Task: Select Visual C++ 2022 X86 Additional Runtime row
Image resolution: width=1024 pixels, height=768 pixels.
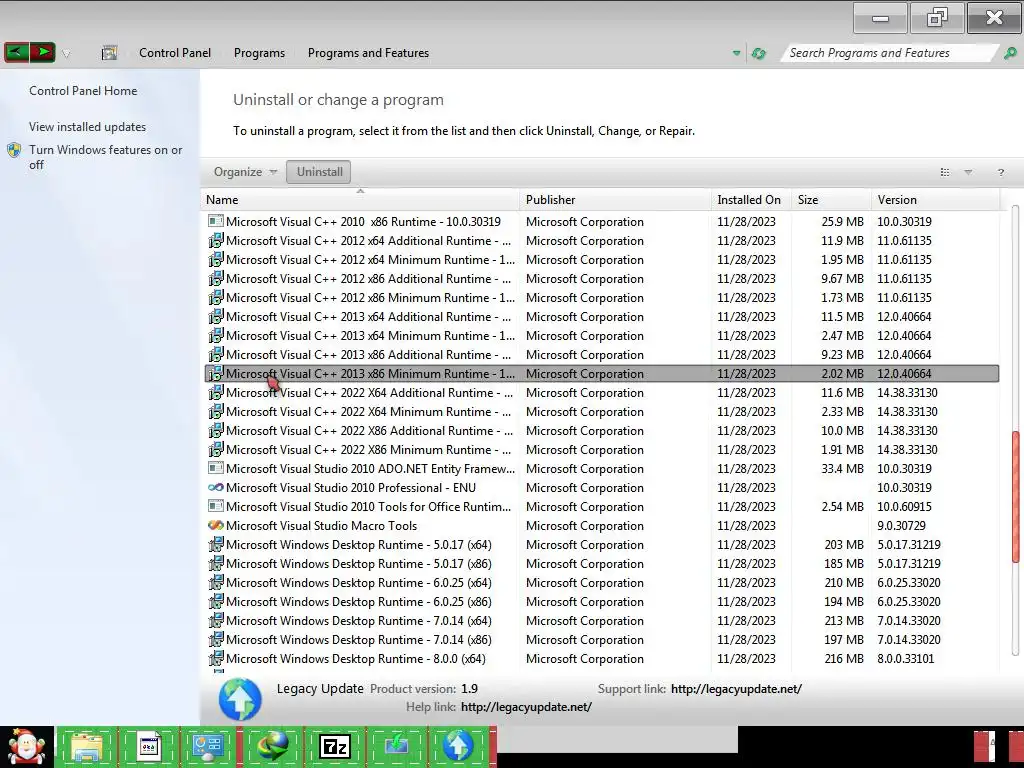Action: [601, 430]
